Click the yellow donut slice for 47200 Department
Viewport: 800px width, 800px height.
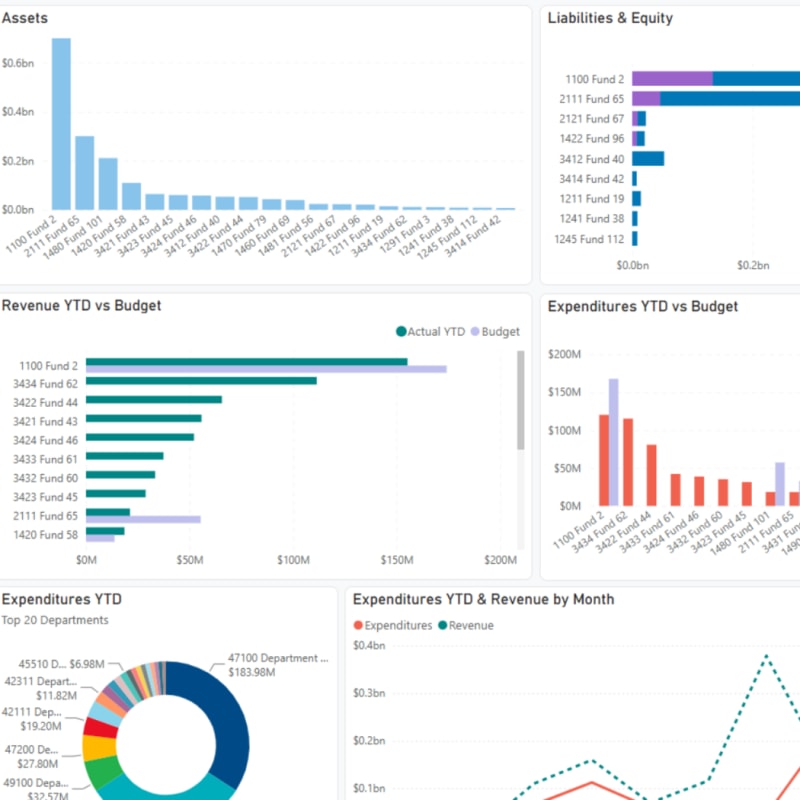tap(99, 748)
